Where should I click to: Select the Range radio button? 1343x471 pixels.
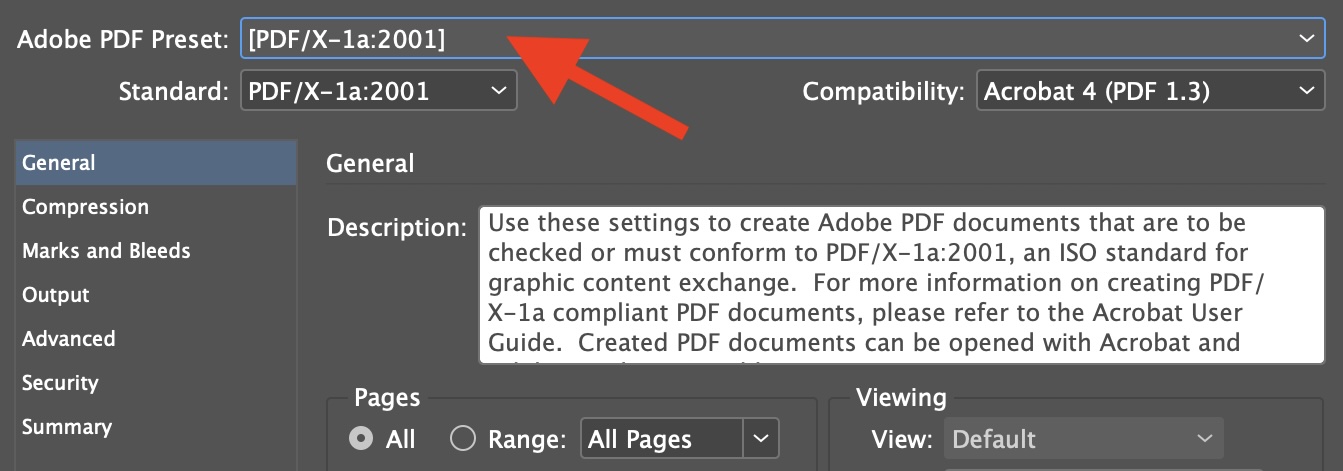[x=462, y=439]
